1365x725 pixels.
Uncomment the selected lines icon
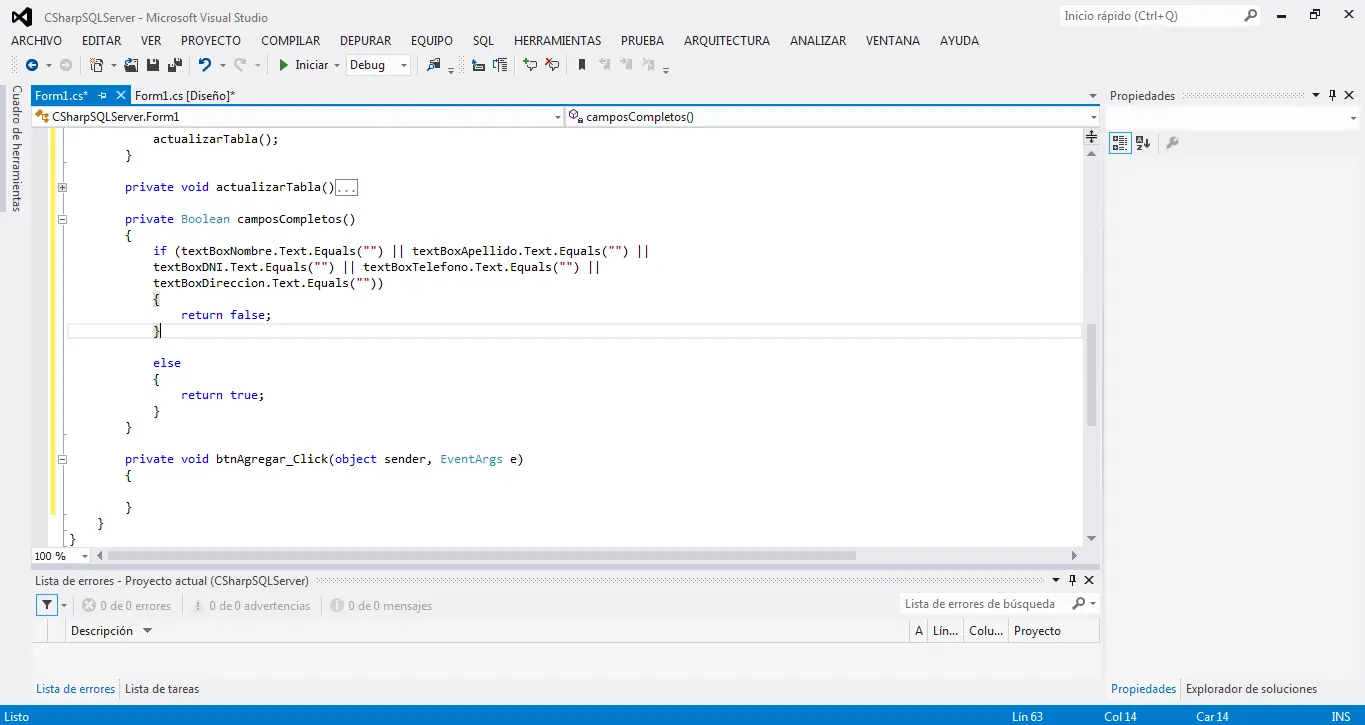point(552,65)
